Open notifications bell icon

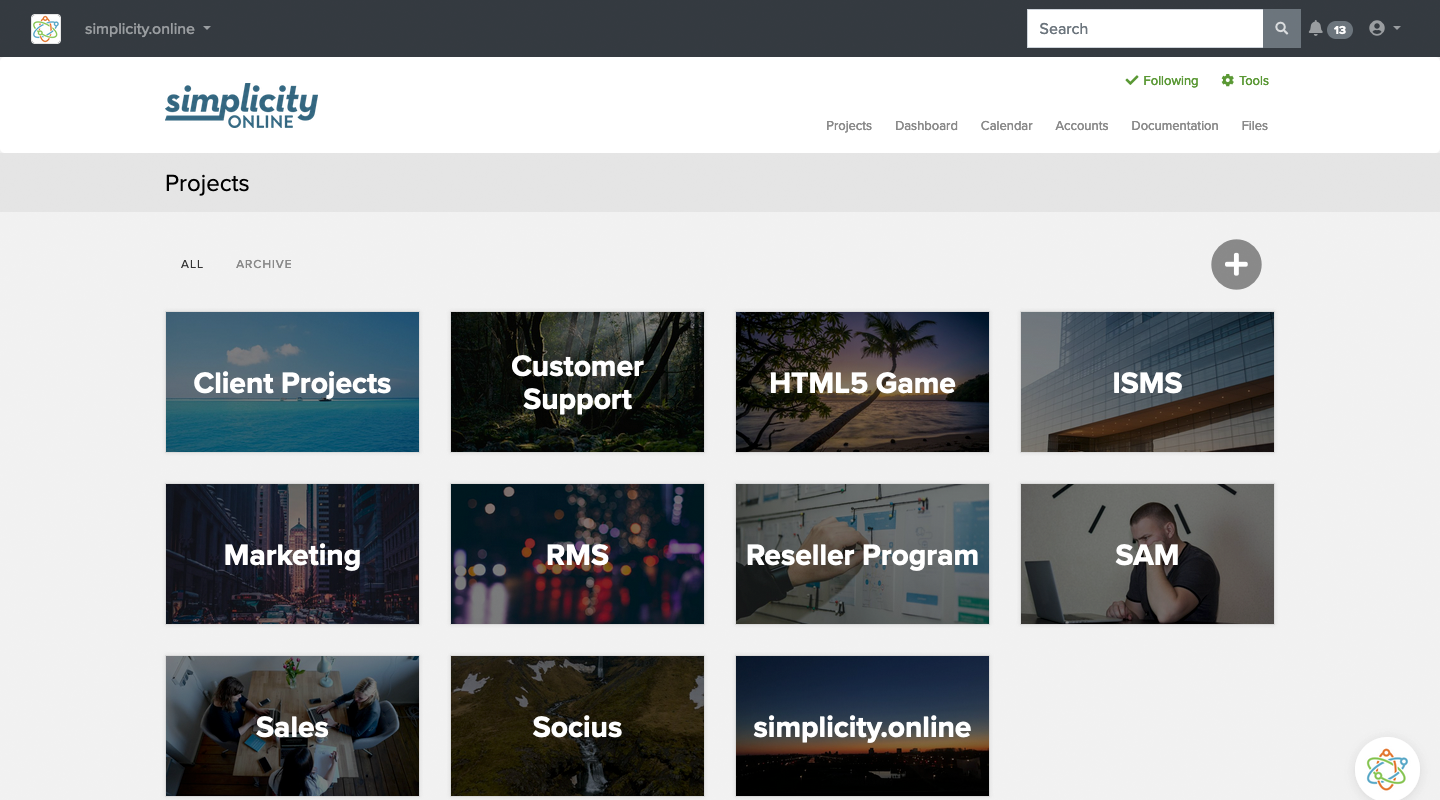(1316, 29)
